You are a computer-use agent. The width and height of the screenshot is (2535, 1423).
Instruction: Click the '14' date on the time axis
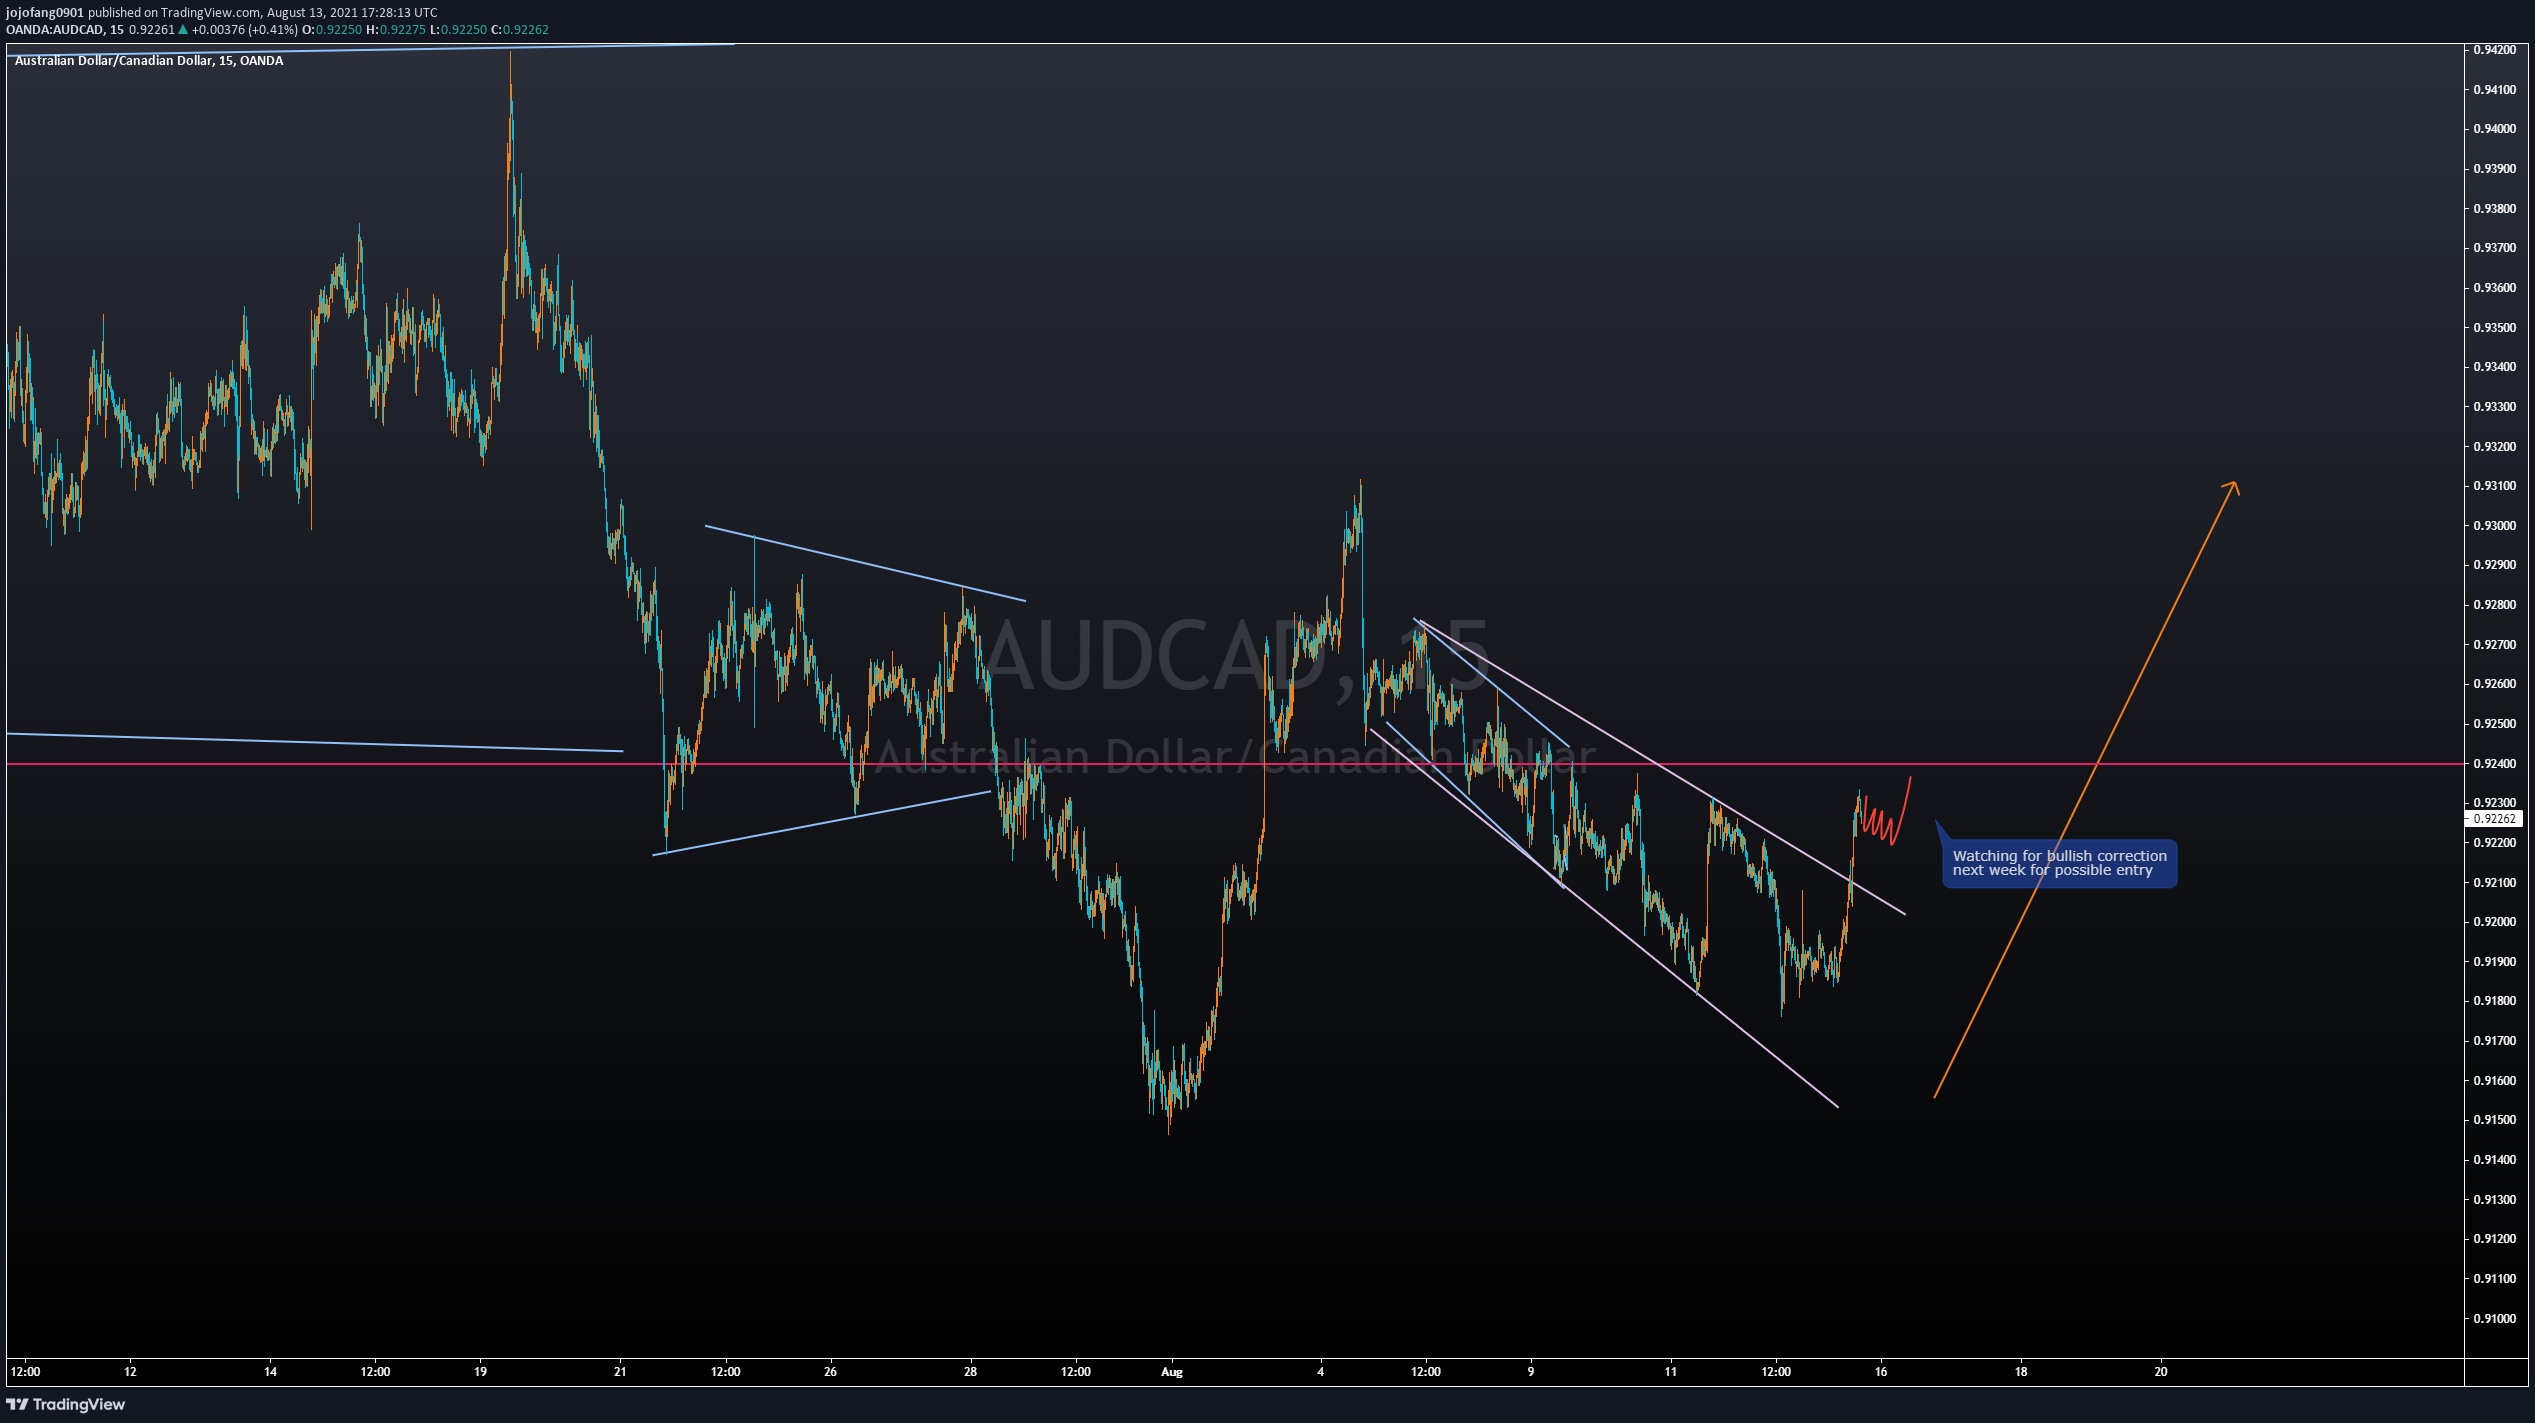[x=270, y=1372]
